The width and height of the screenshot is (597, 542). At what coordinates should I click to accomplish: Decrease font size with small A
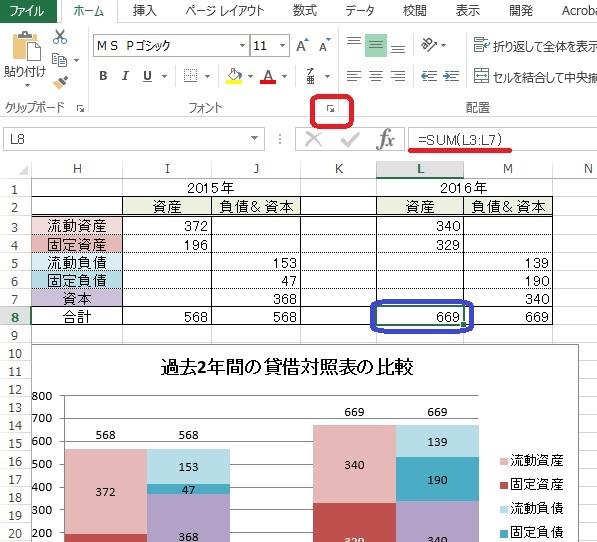coord(325,46)
